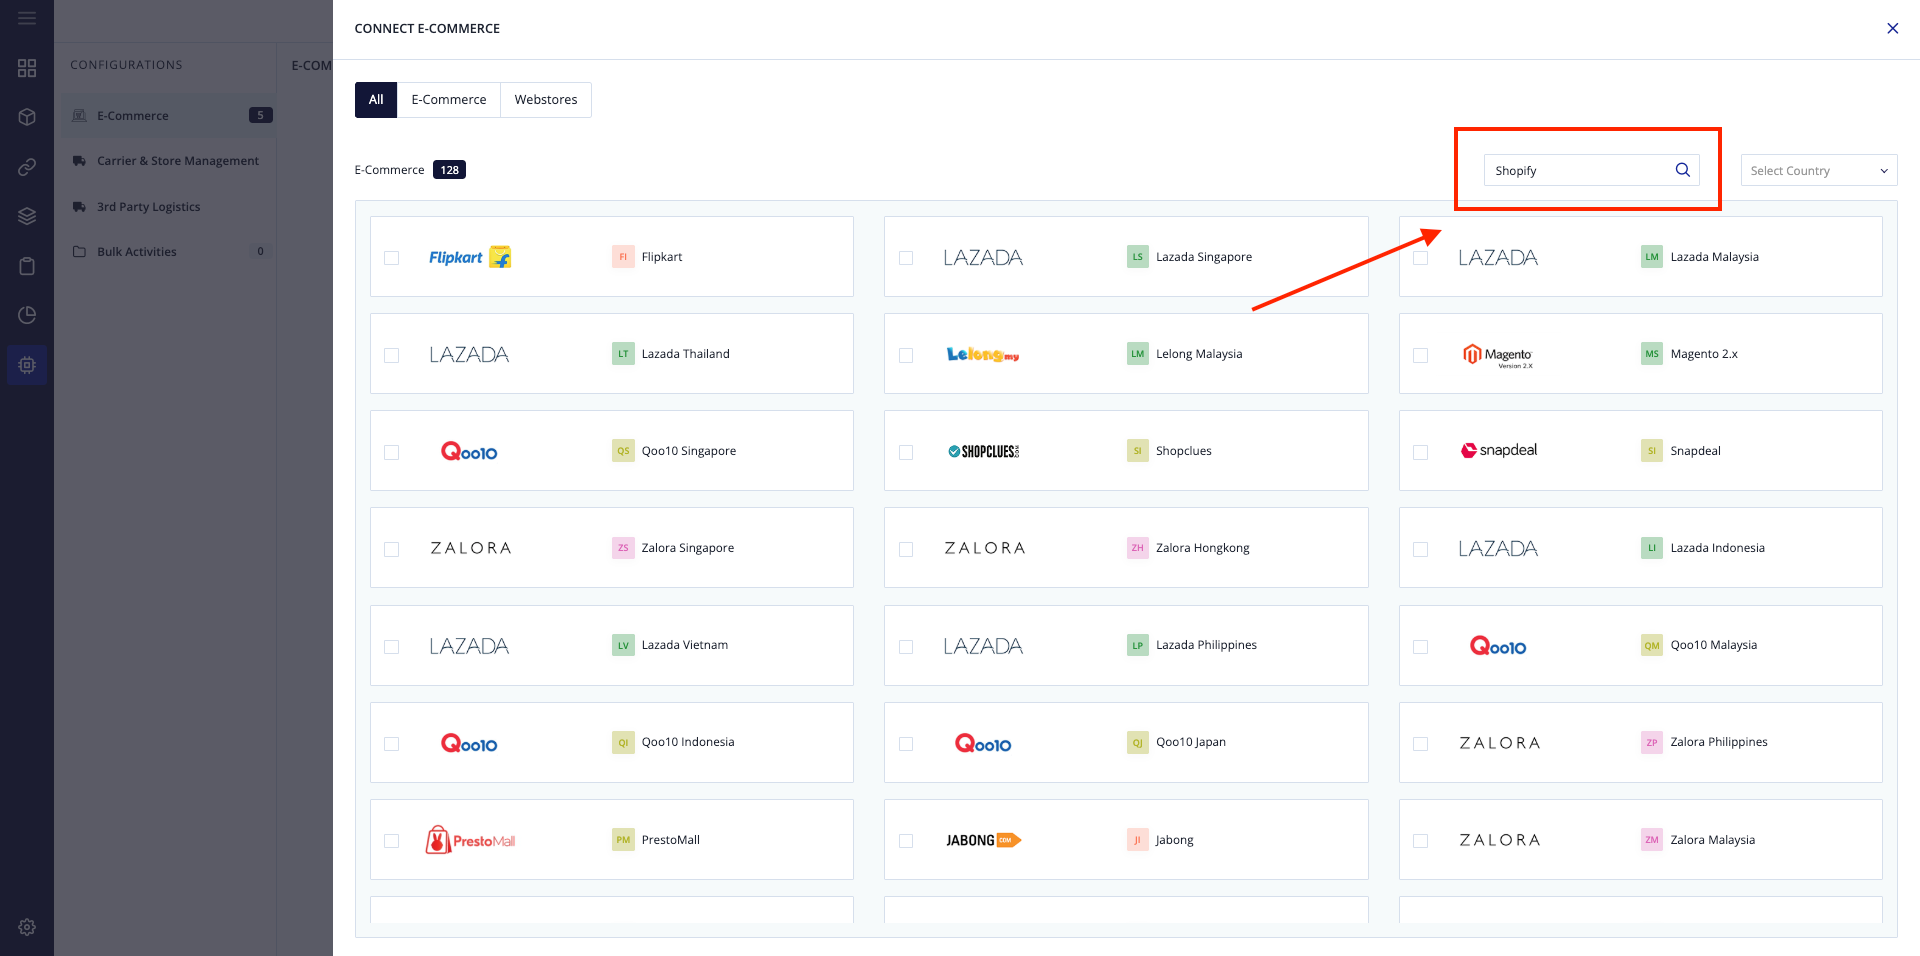Click the PrestoMall logo
The image size is (1920, 956).
470,840
